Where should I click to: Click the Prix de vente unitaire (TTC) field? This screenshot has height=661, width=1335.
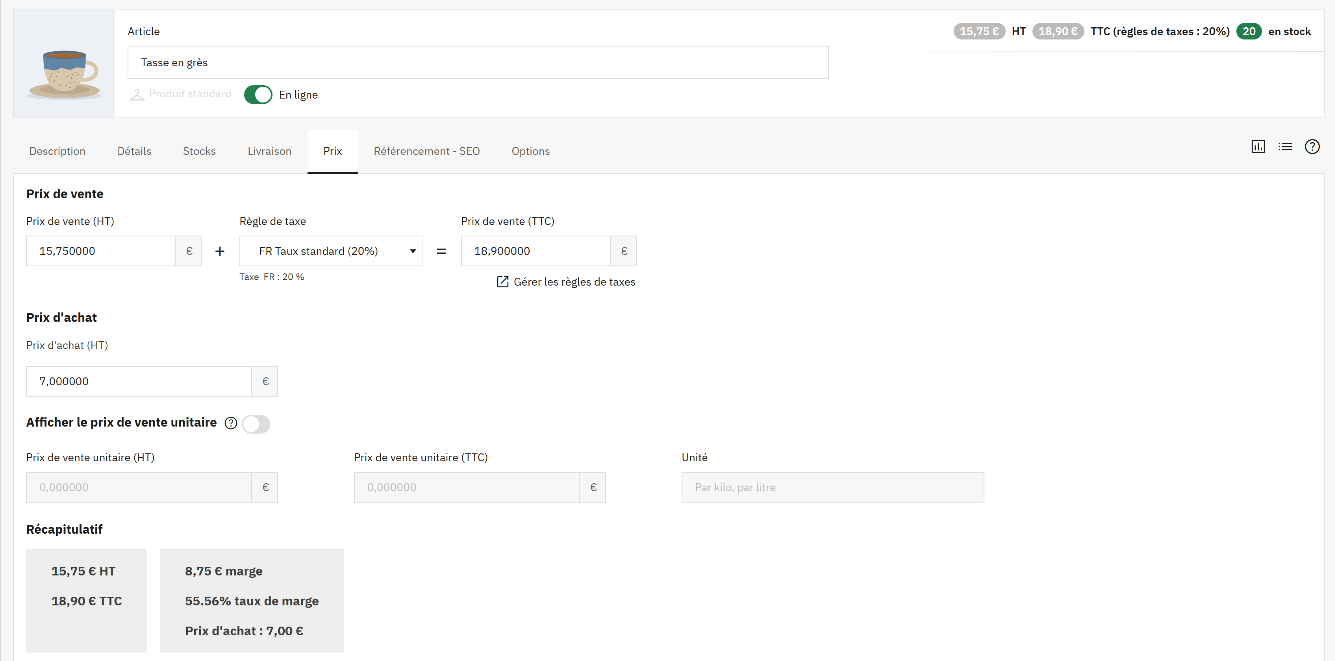[467, 487]
